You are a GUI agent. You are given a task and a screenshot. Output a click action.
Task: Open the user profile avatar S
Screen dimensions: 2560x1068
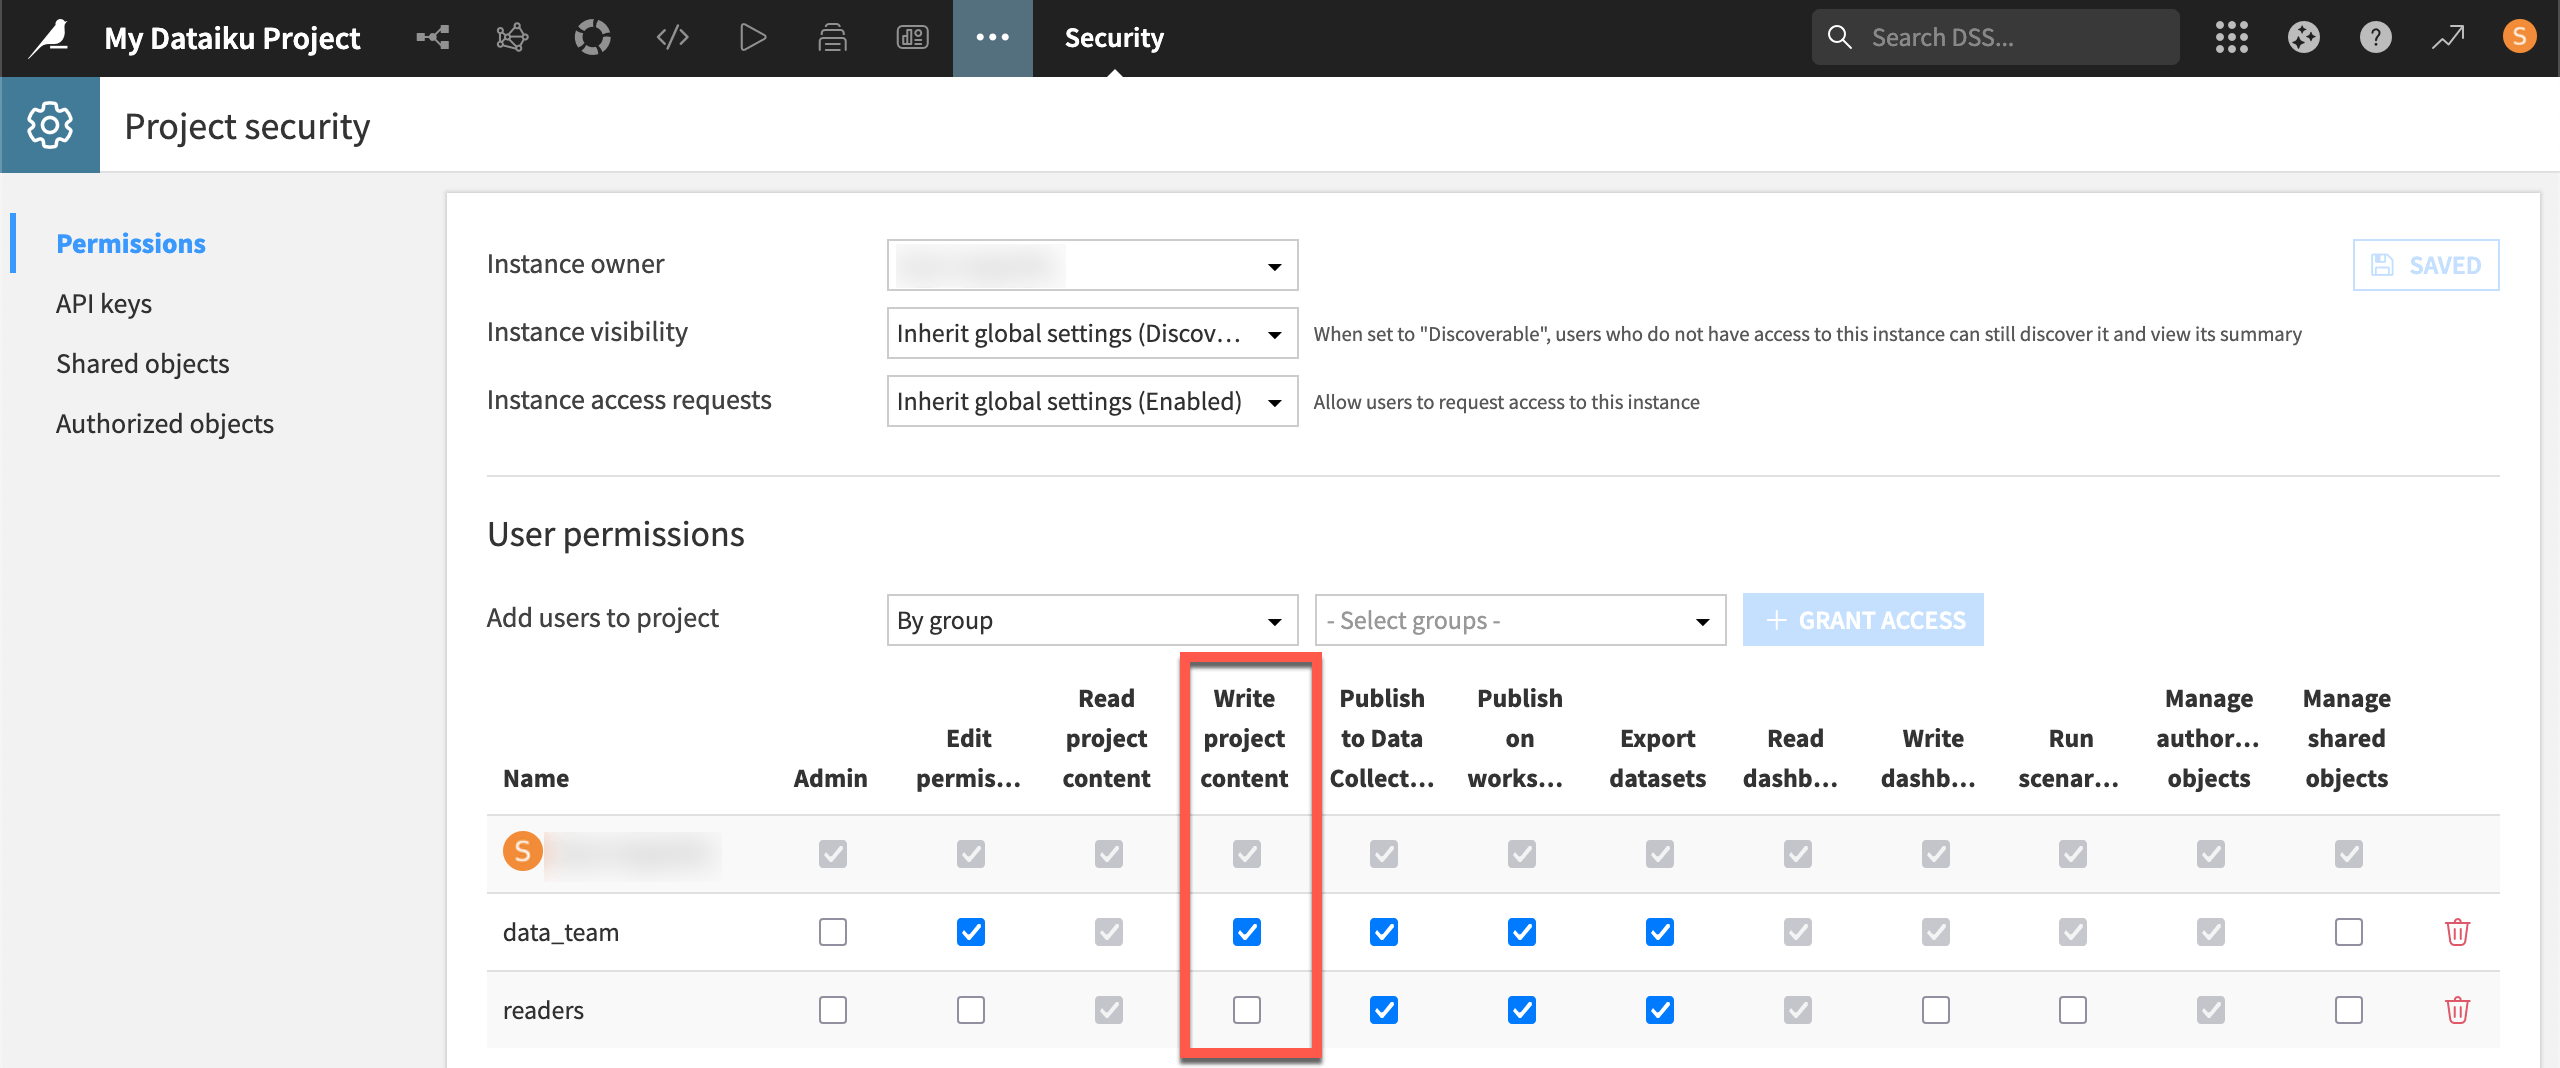coord(2519,37)
